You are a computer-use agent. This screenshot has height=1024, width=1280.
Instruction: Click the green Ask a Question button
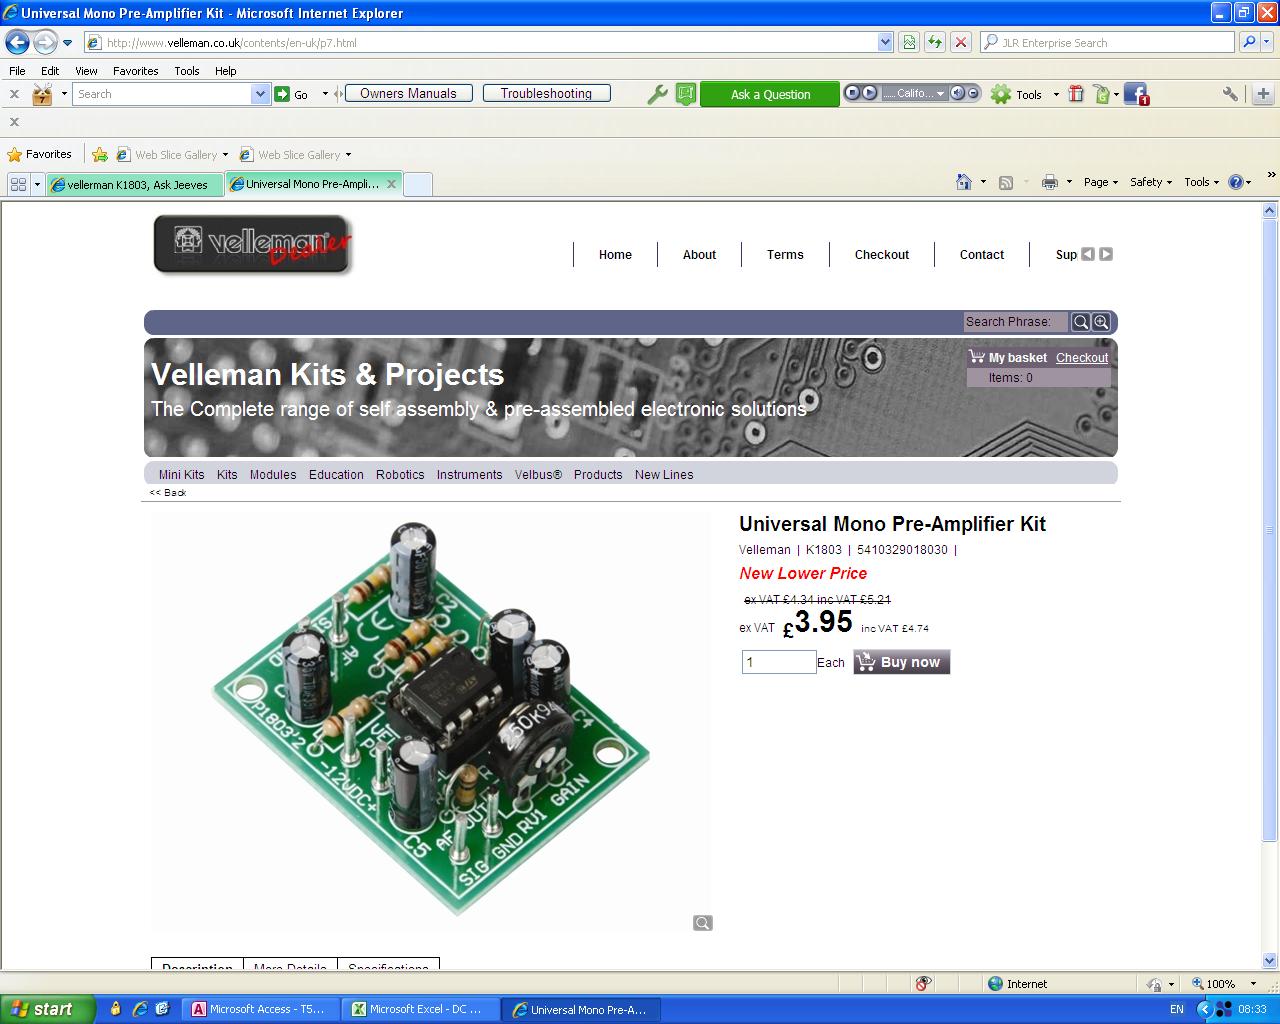click(x=770, y=94)
